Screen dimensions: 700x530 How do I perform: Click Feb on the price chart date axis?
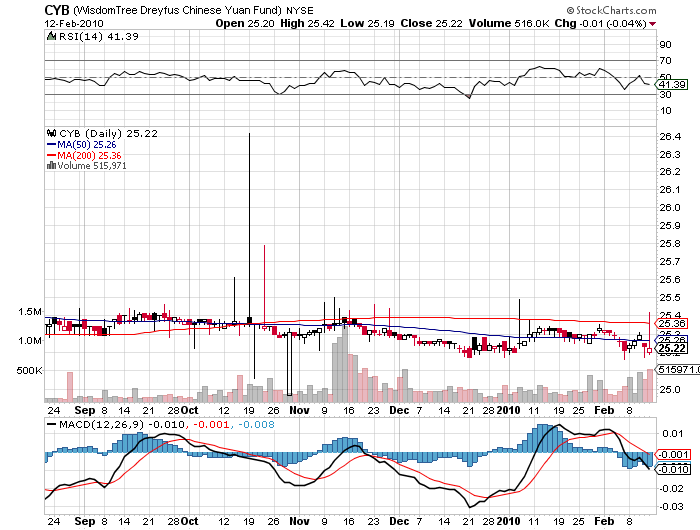[x=604, y=410]
